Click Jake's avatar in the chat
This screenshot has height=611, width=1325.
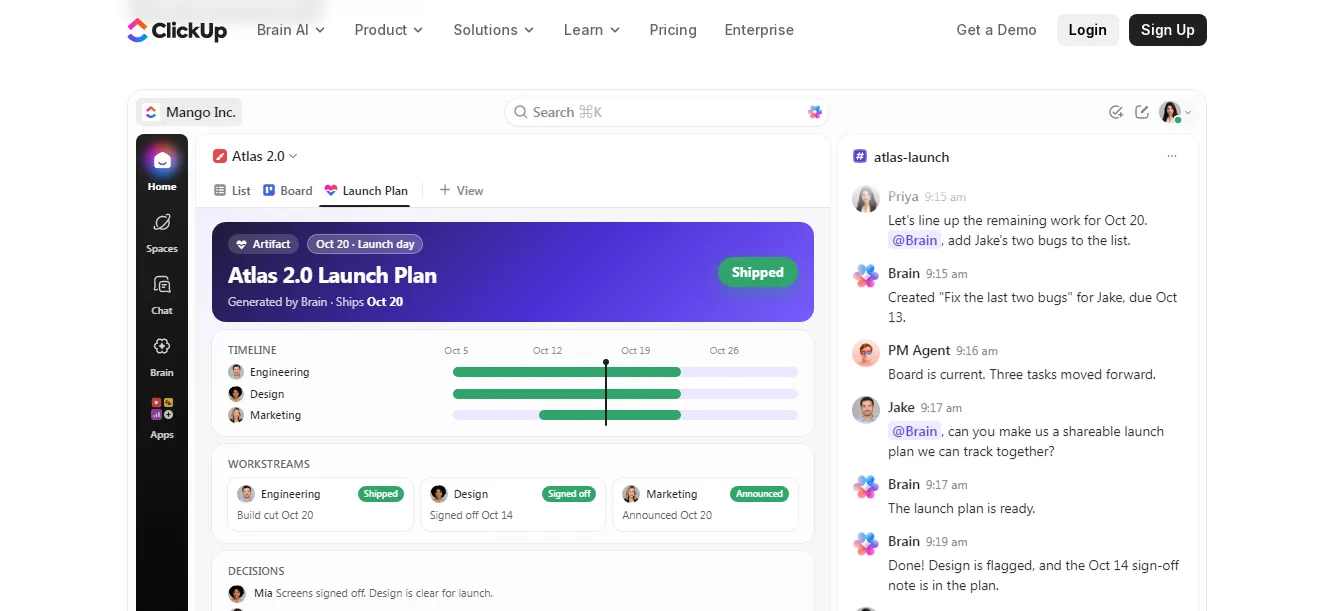pos(866,410)
